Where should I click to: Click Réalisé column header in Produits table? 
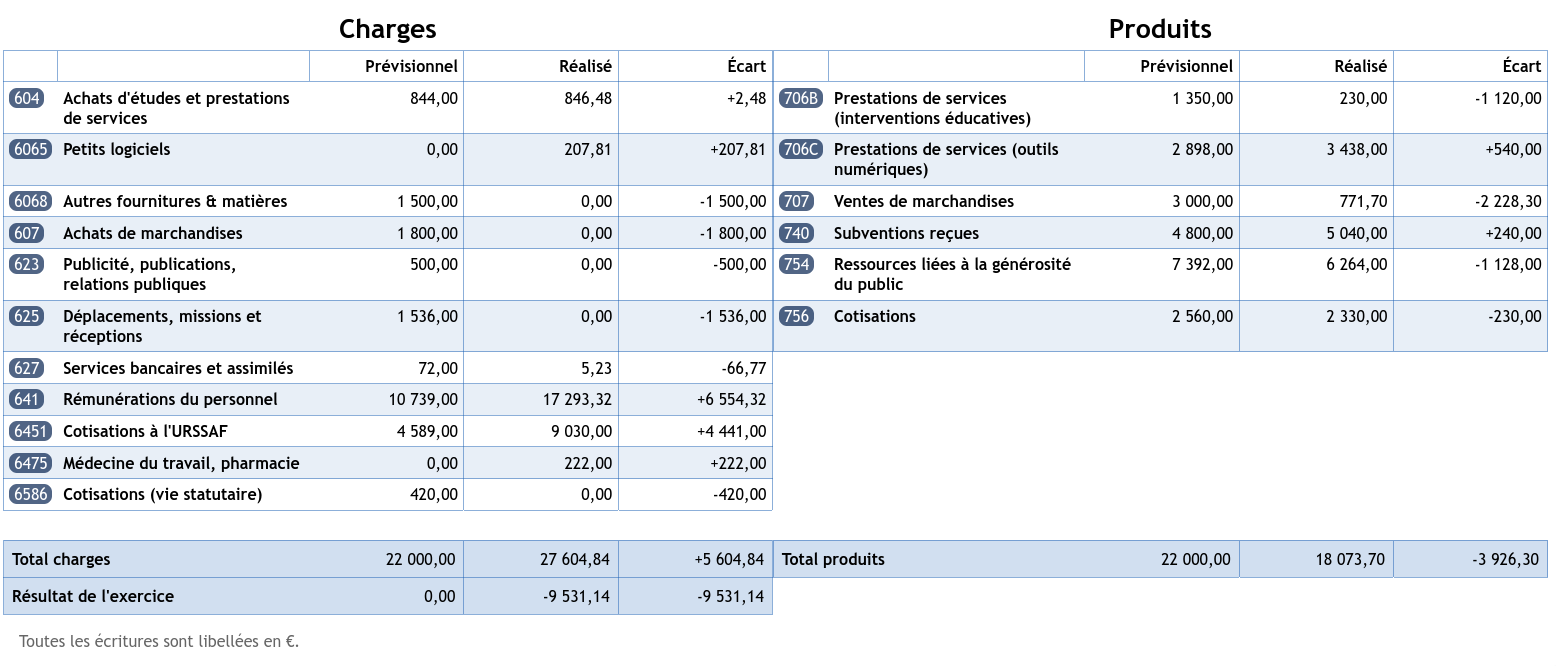click(x=1361, y=66)
